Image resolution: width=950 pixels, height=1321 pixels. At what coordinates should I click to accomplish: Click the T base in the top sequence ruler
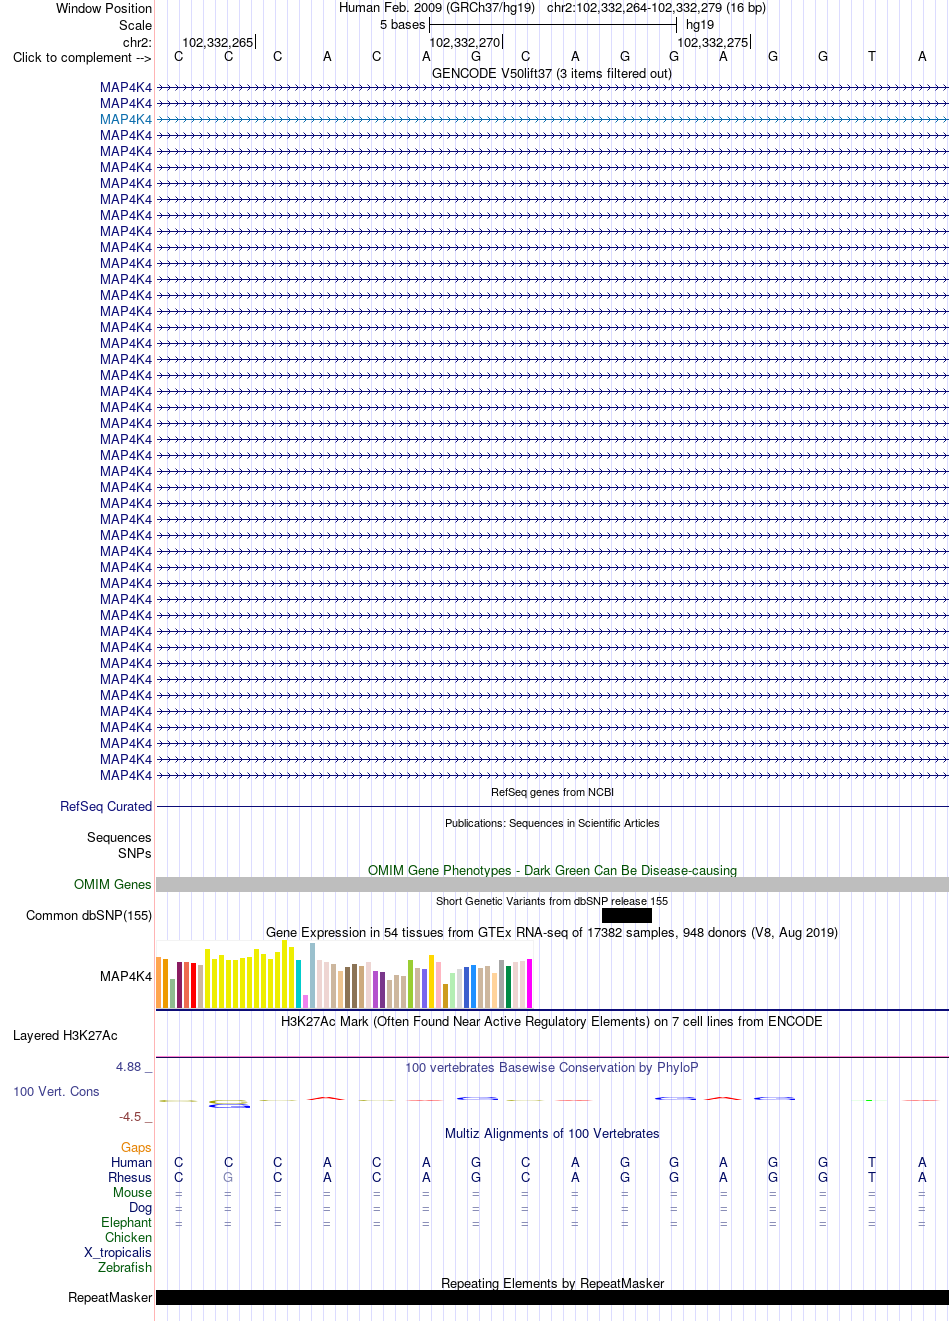click(x=872, y=57)
